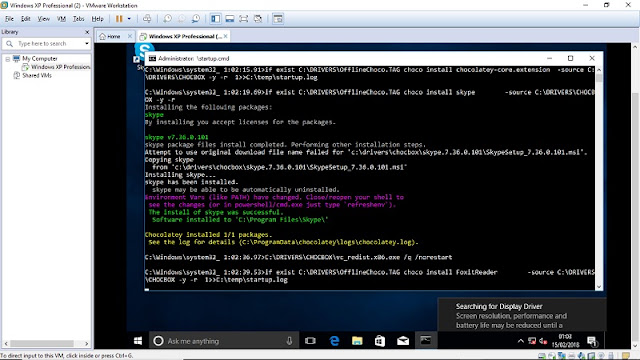Image resolution: width=640 pixels, height=360 pixels.
Task: Click the library horizontal scrollbar
Action: 46,344
